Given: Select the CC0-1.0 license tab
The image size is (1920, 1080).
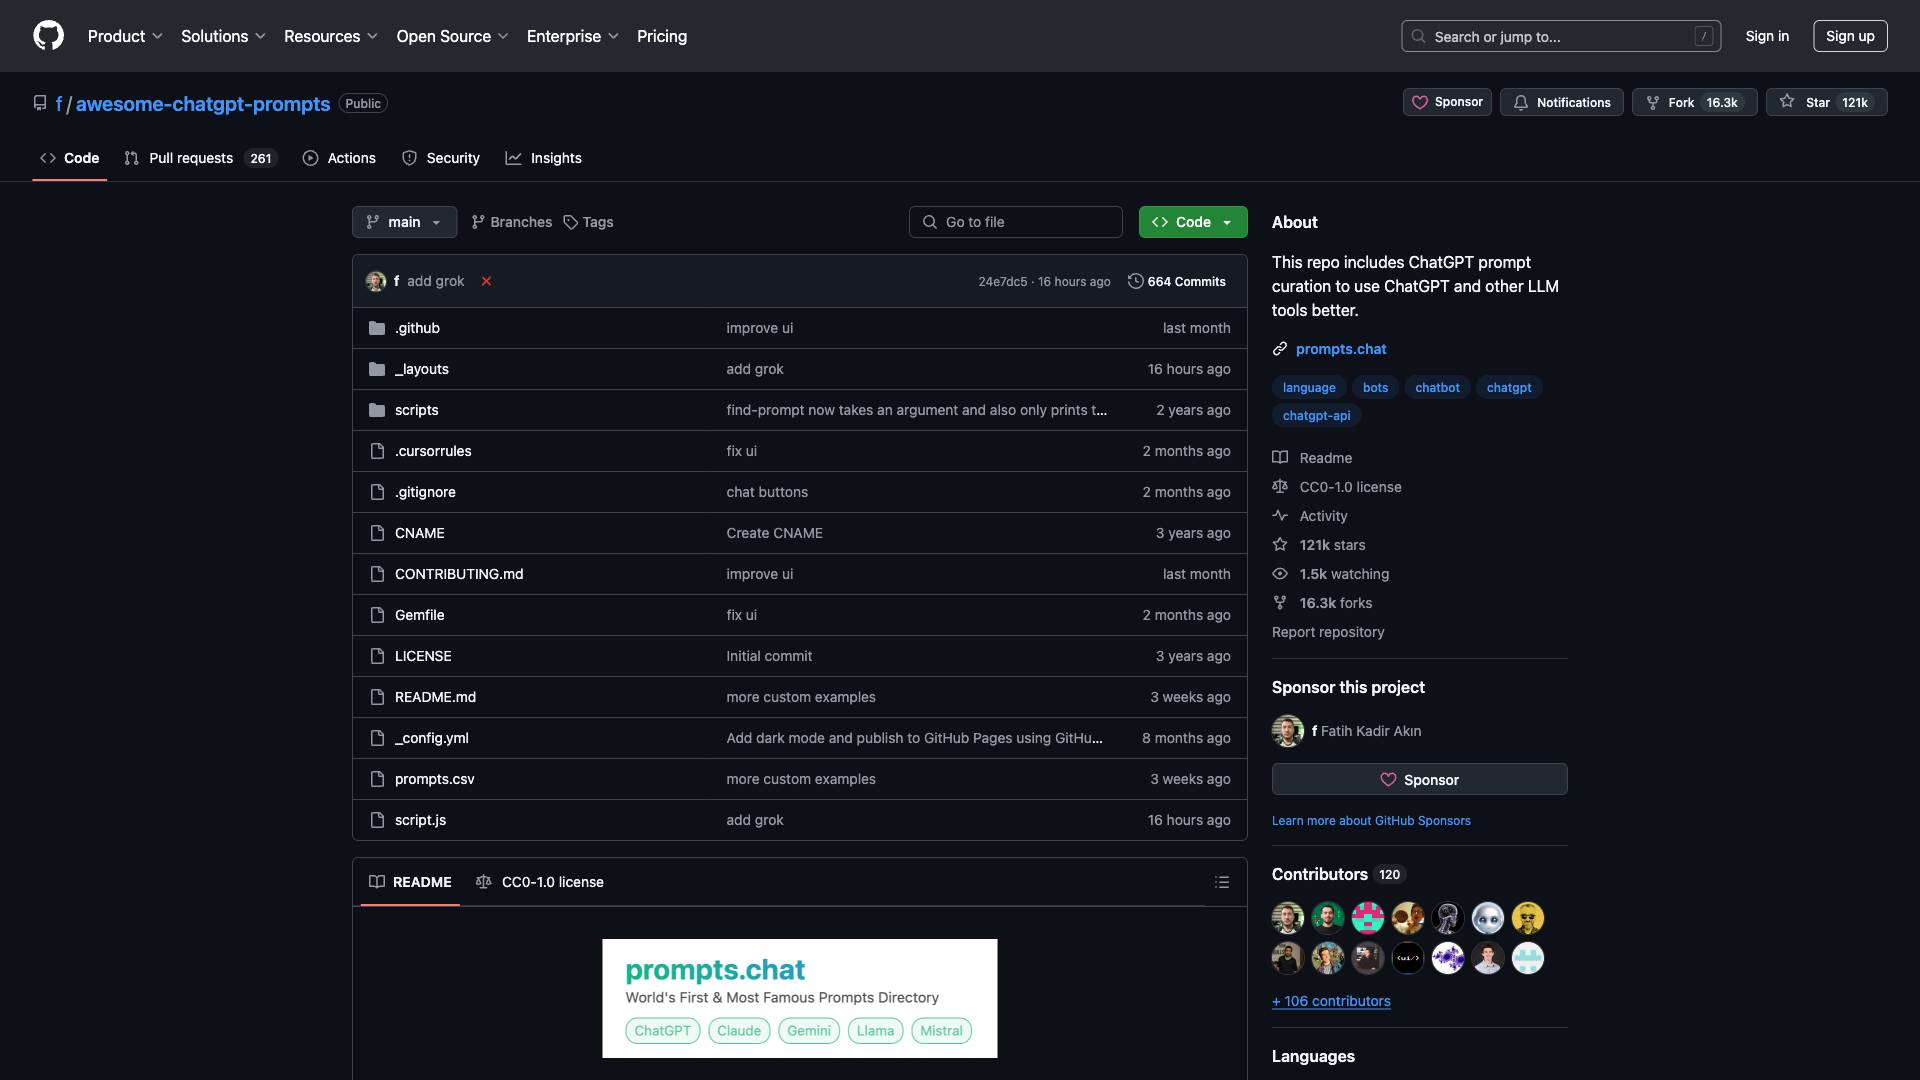Looking at the screenshot, I should [540, 882].
